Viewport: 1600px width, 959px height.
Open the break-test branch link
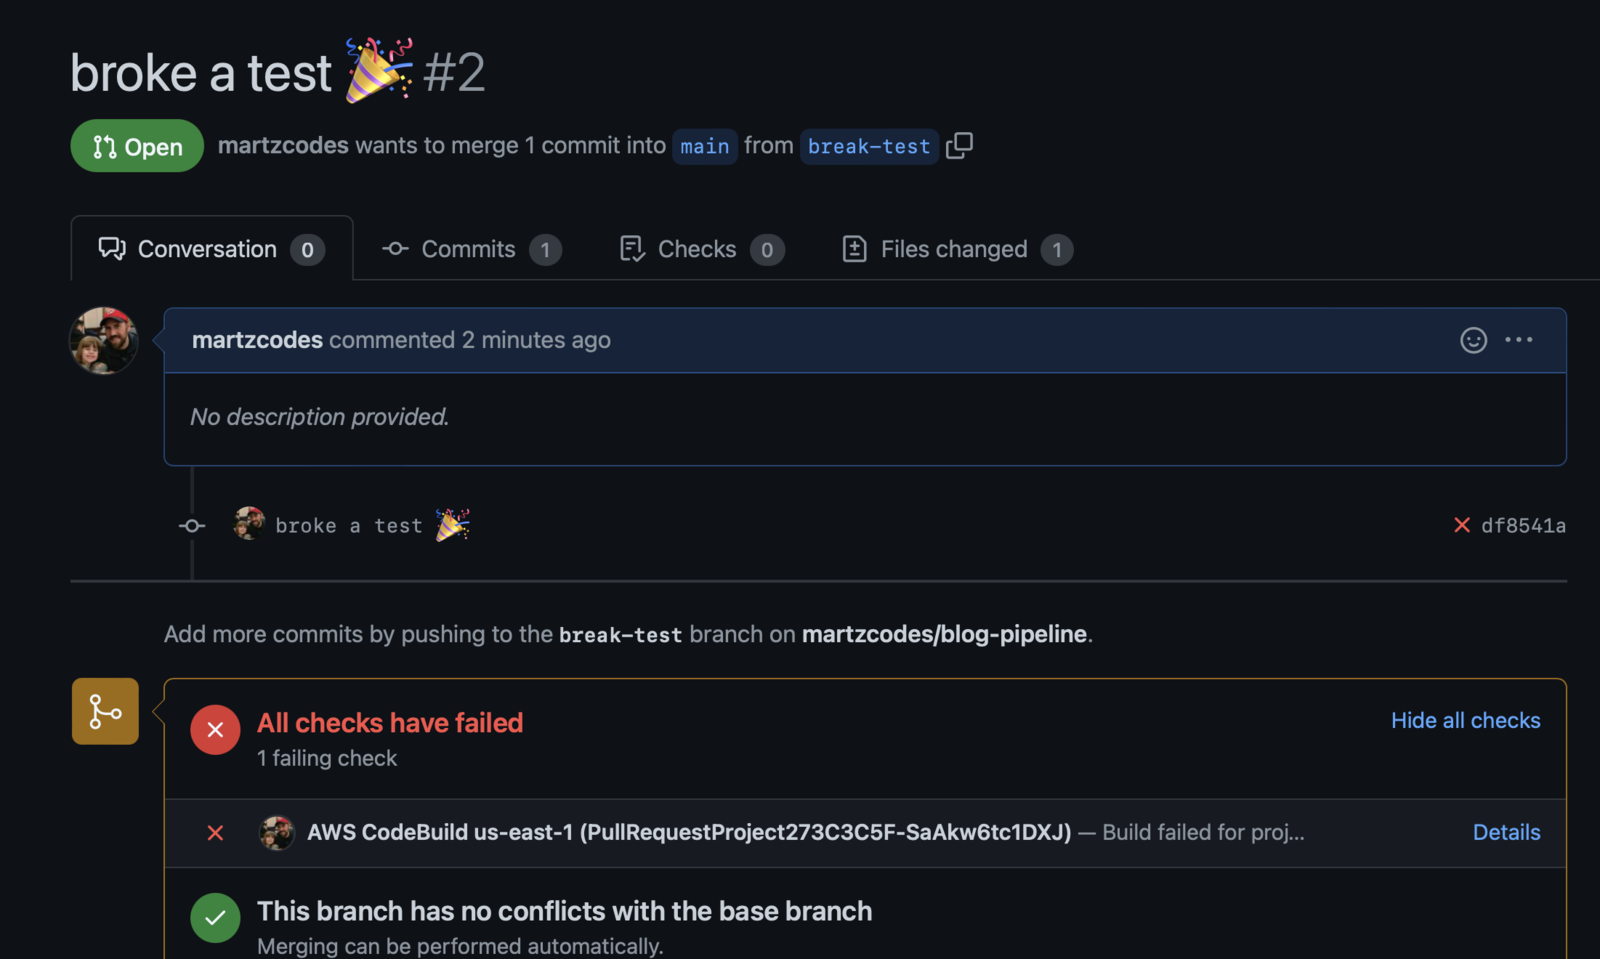coord(869,146)
